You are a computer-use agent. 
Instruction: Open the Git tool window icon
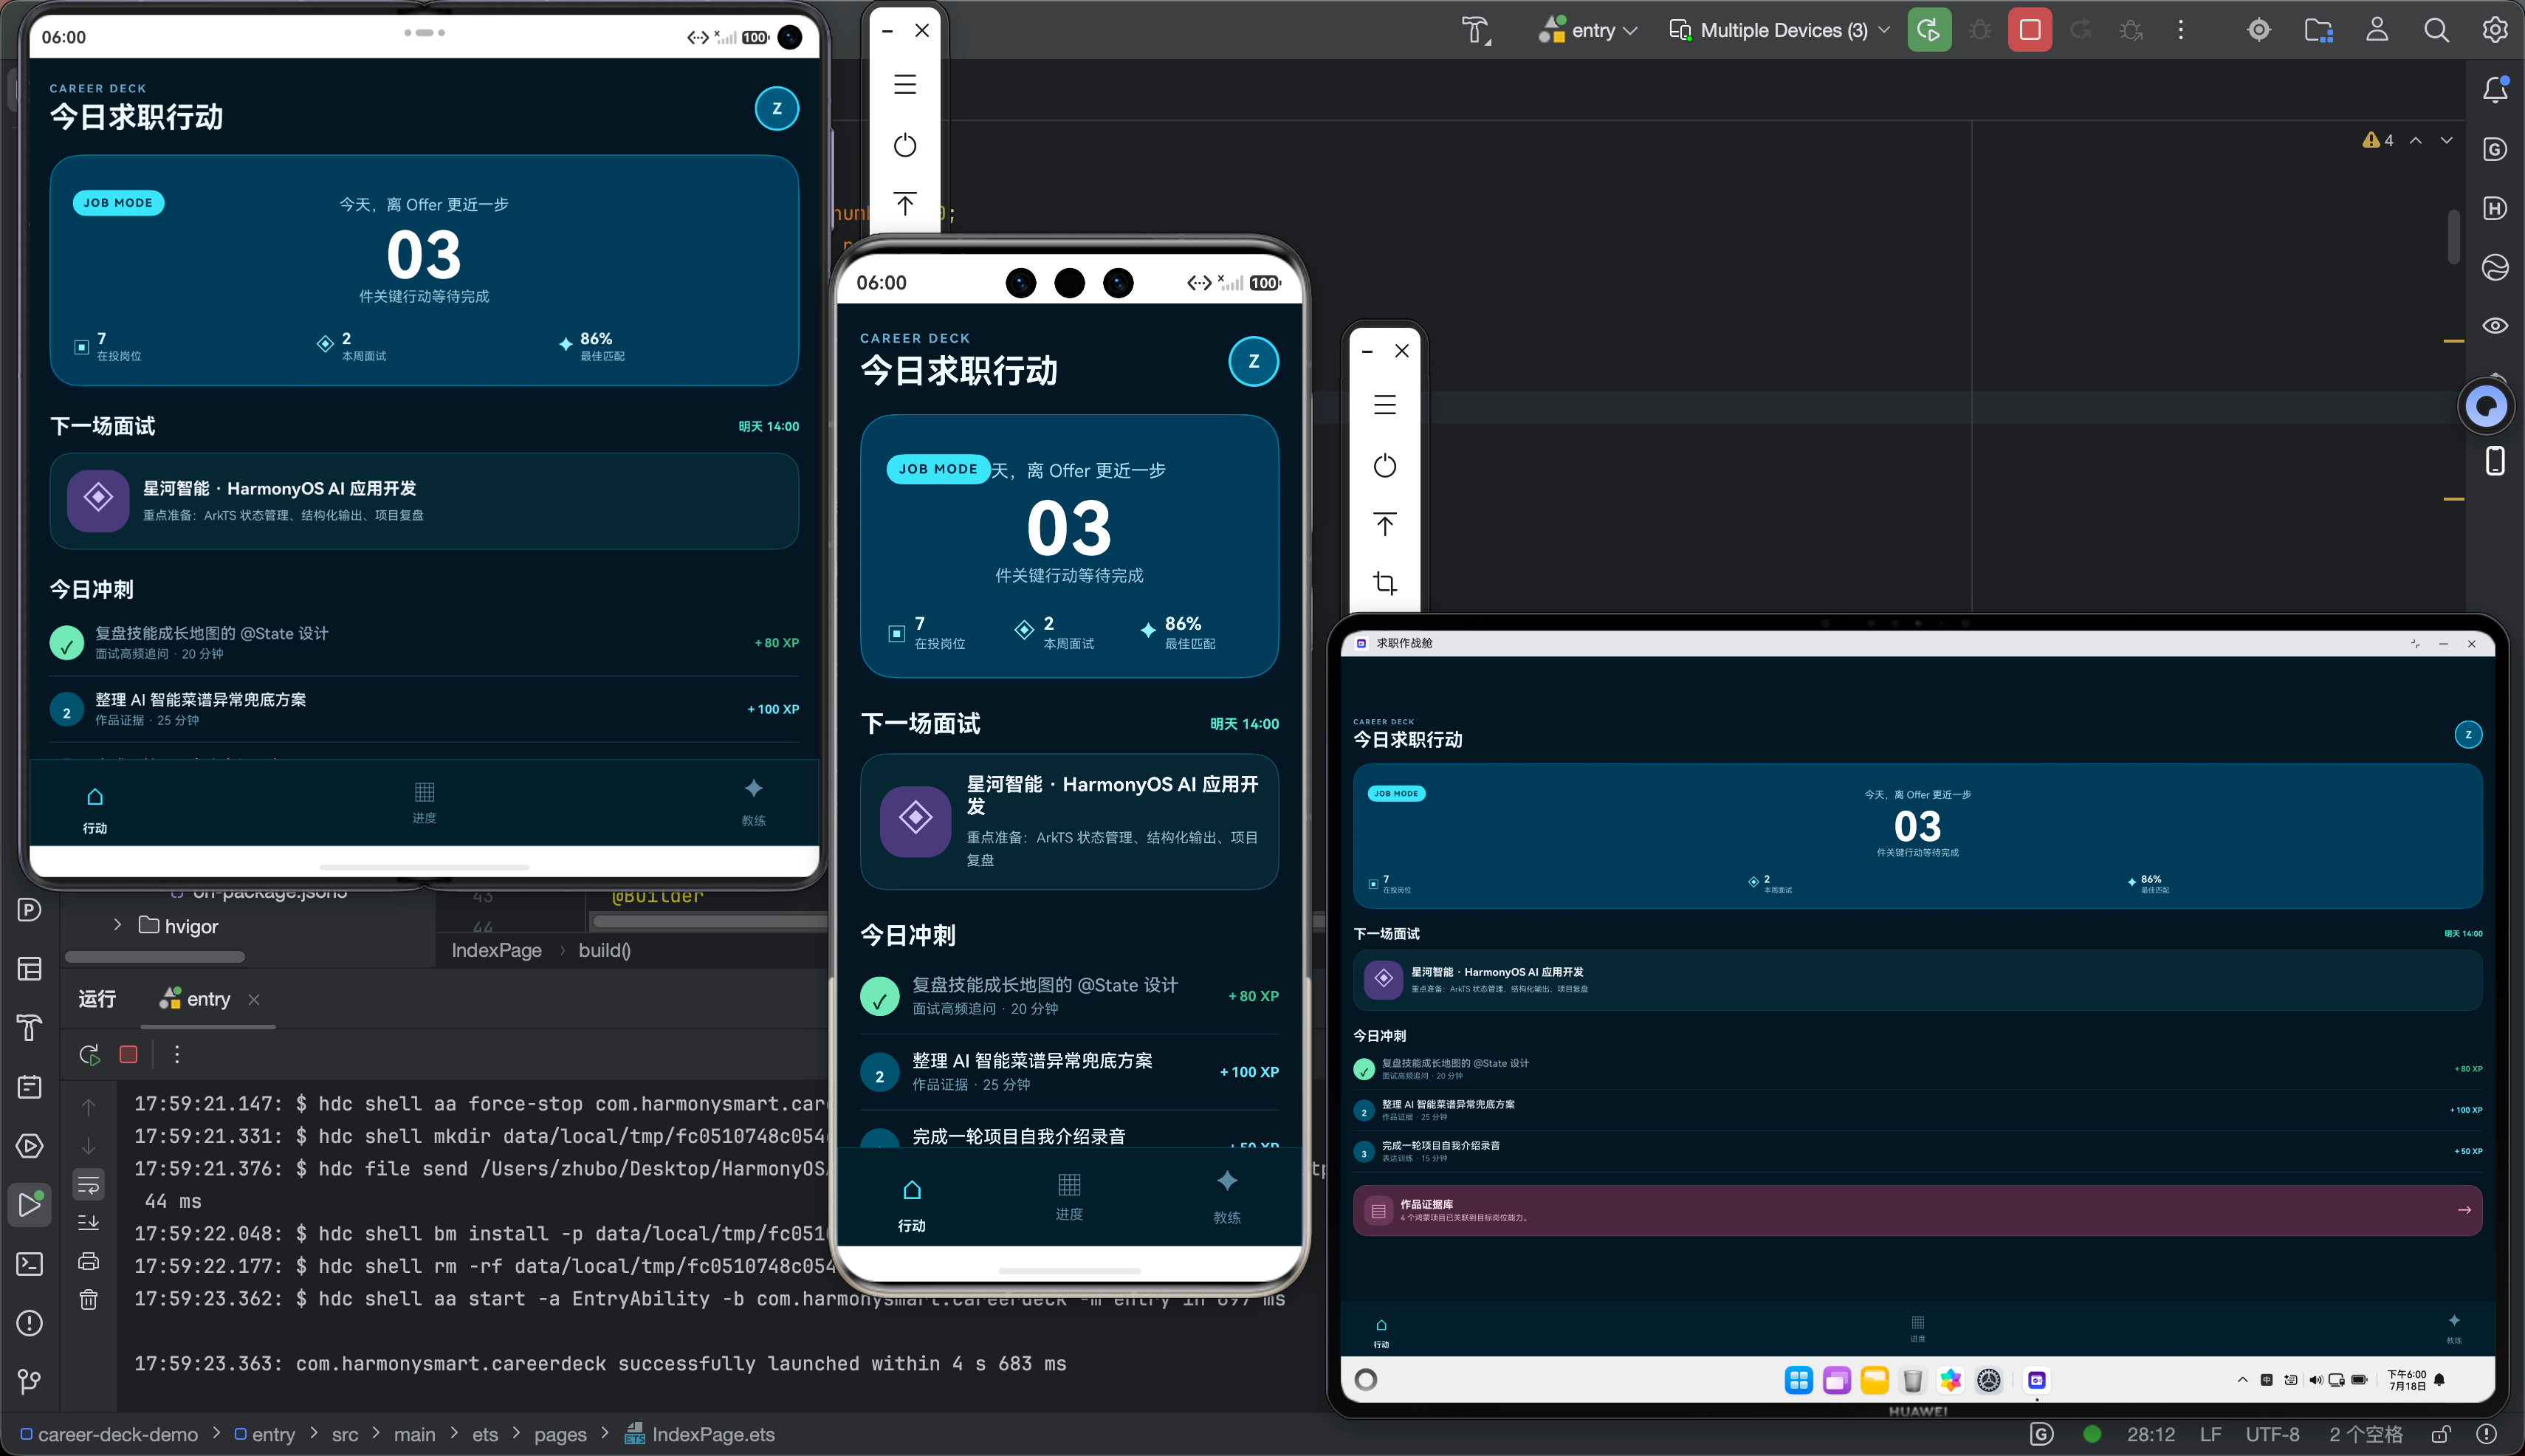point(30,1381)
